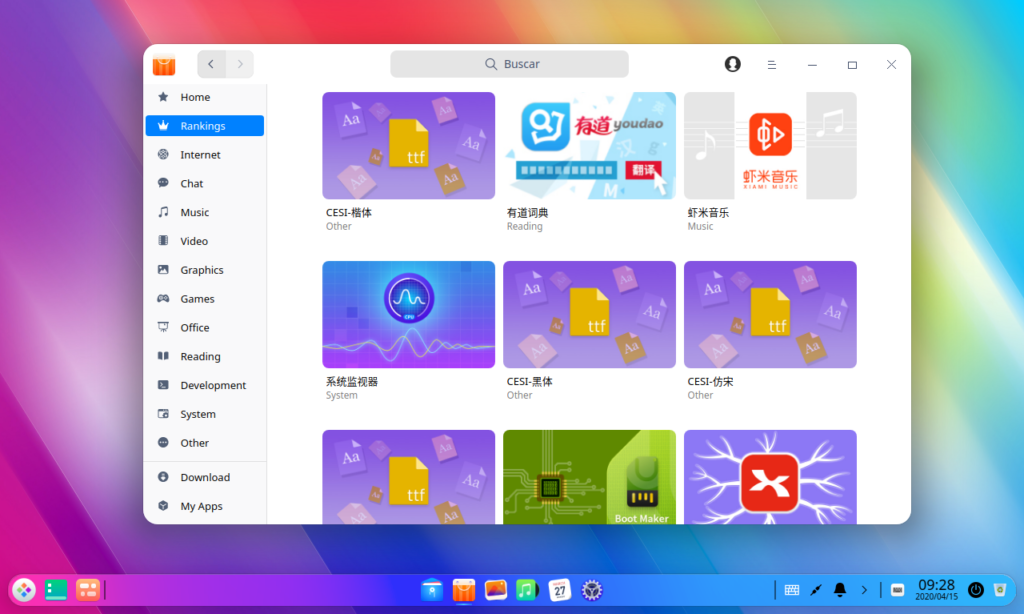The width and height of the screenshot is (1024, 614).
Task: Go to the Download manager page
Action: tap(204, 477)
